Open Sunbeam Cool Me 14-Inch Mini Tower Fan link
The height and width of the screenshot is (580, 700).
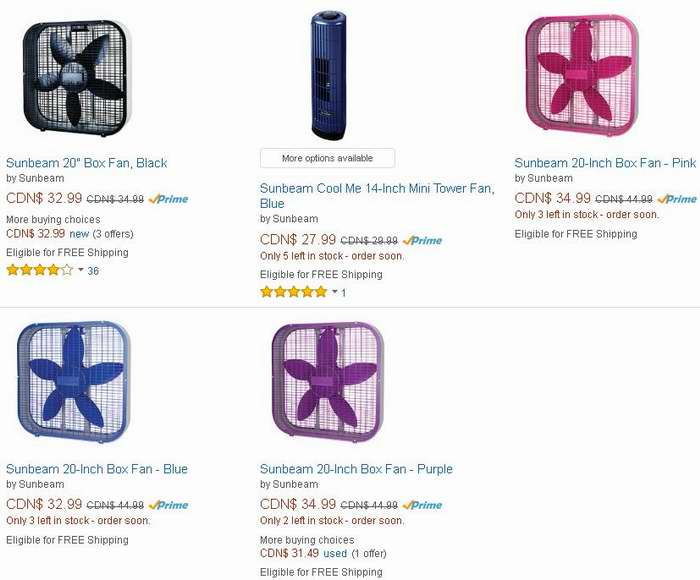377,196
